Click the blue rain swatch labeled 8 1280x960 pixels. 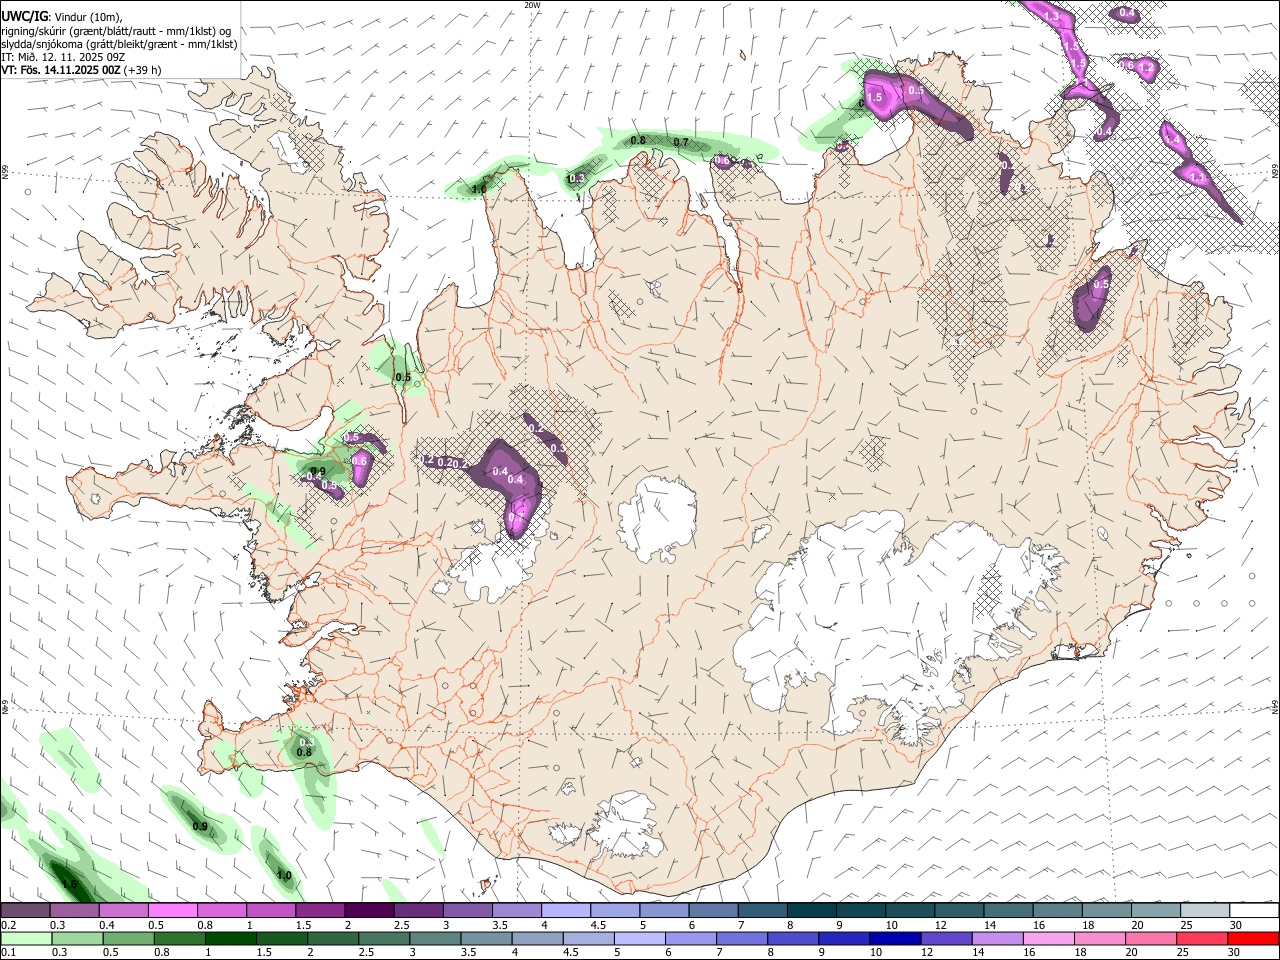coord(791,939)
